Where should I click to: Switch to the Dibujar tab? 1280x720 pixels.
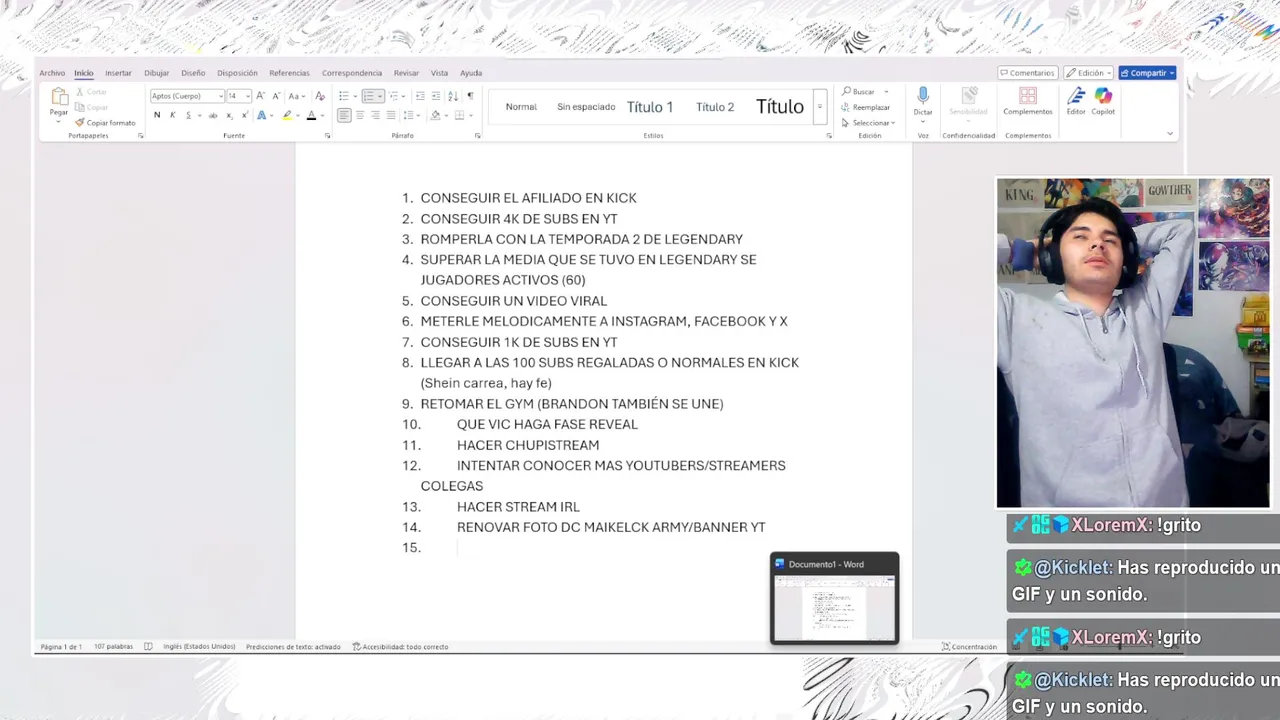tap(156, 73)
